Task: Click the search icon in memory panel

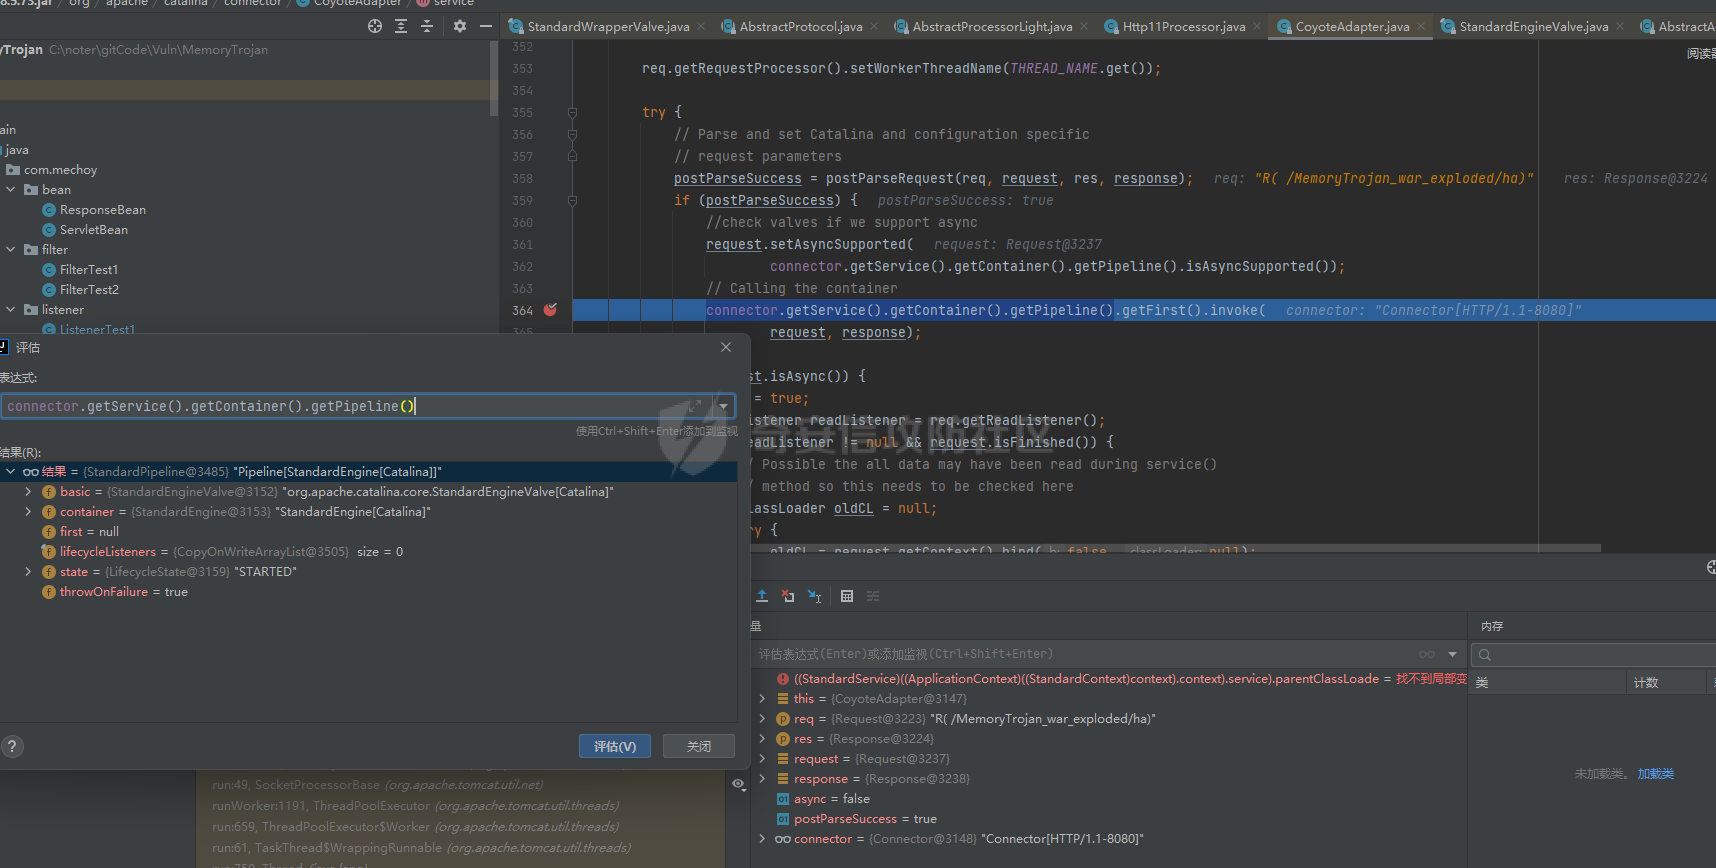Action: [x=1485, y=655]
